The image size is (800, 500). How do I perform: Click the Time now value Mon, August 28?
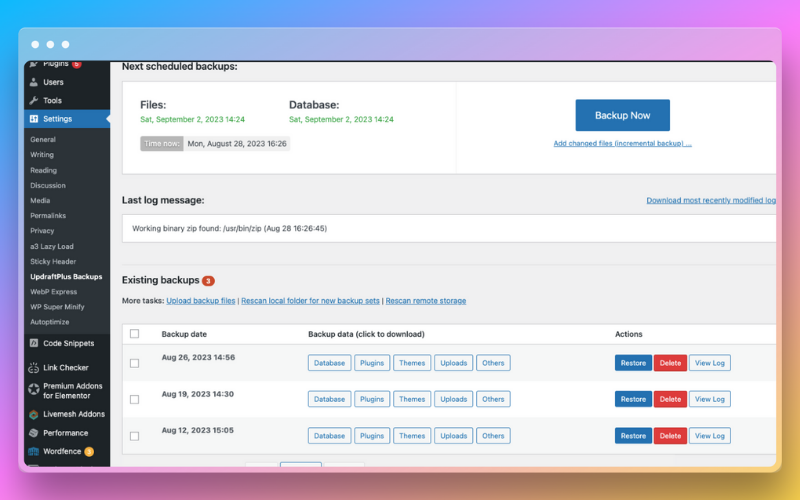click(x=237, y=144)
